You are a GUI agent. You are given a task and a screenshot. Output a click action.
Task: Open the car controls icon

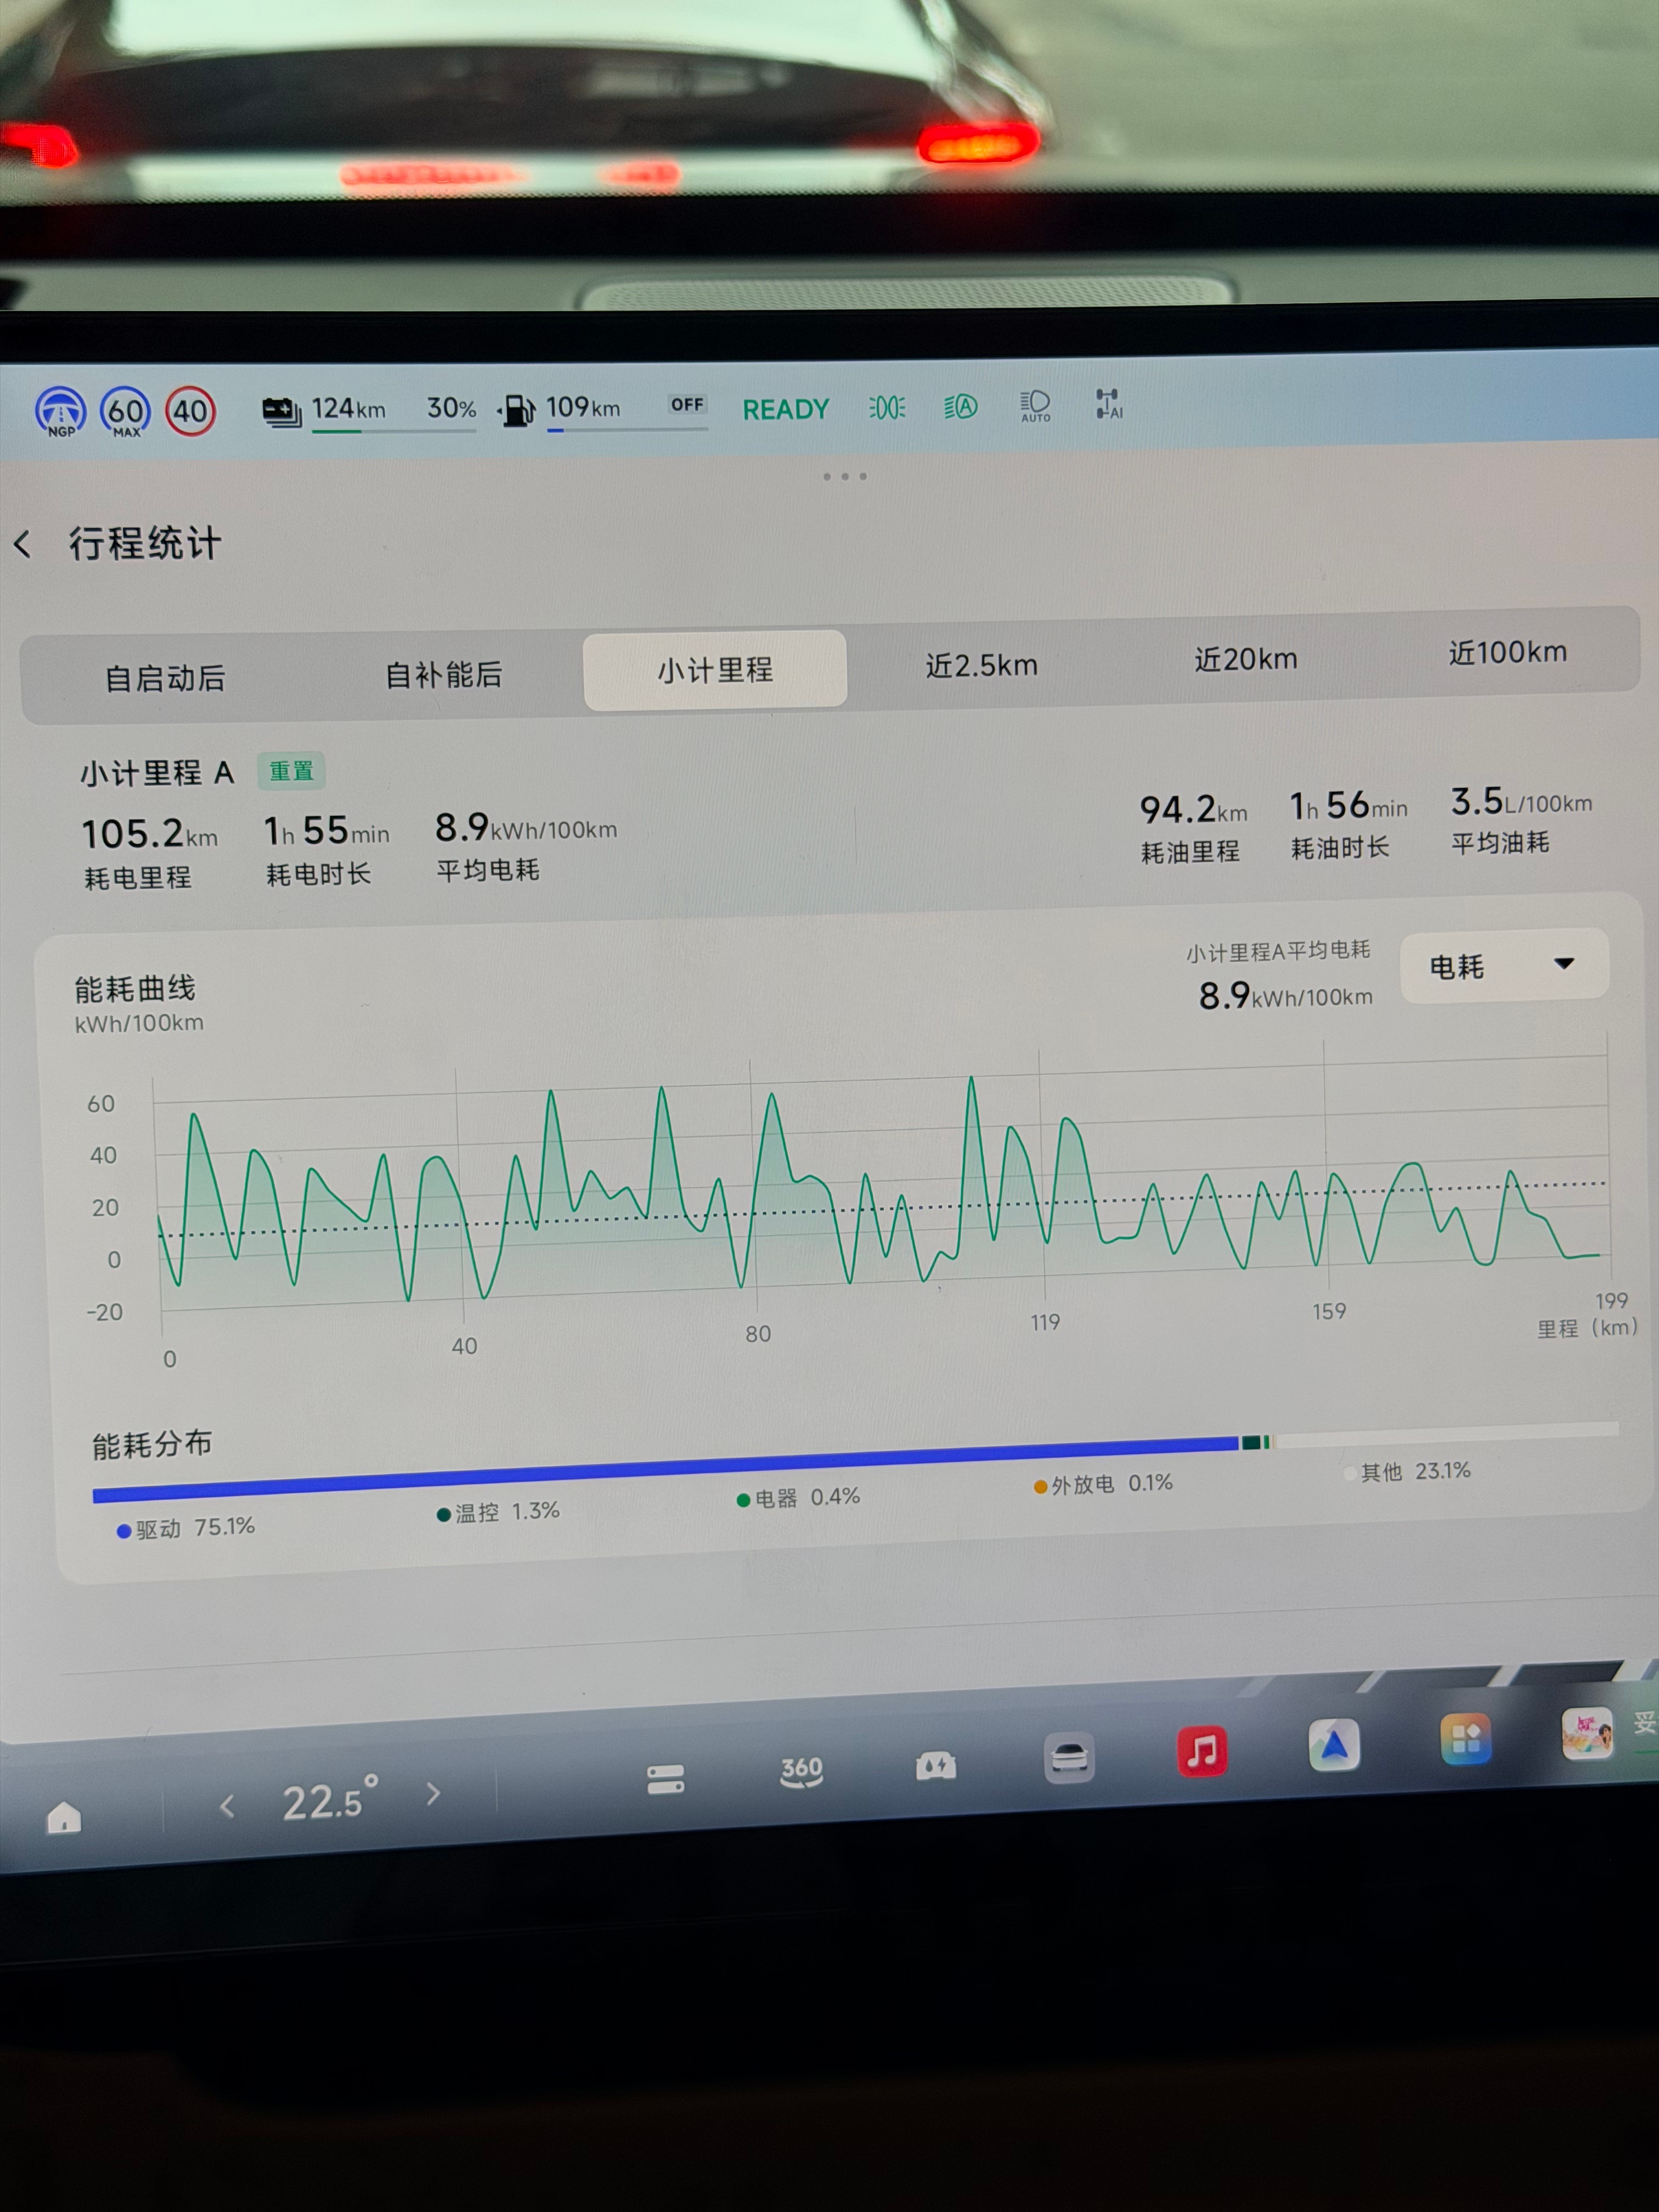[x=1069, y=1757]
